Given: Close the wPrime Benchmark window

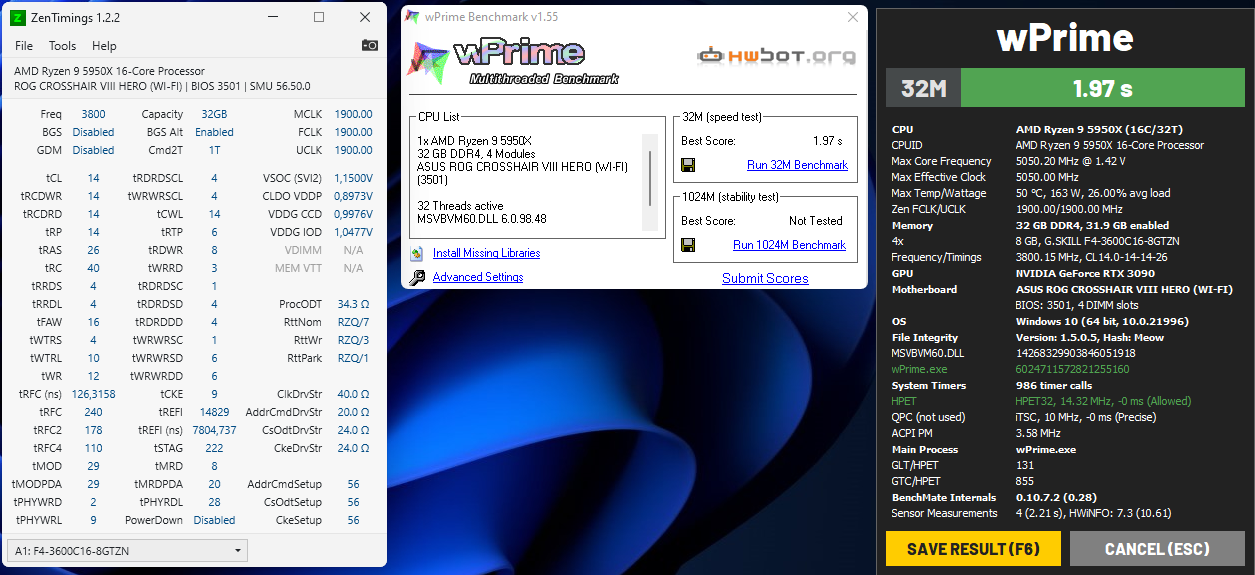Looking at the screenshot, I should pos(853,17).
